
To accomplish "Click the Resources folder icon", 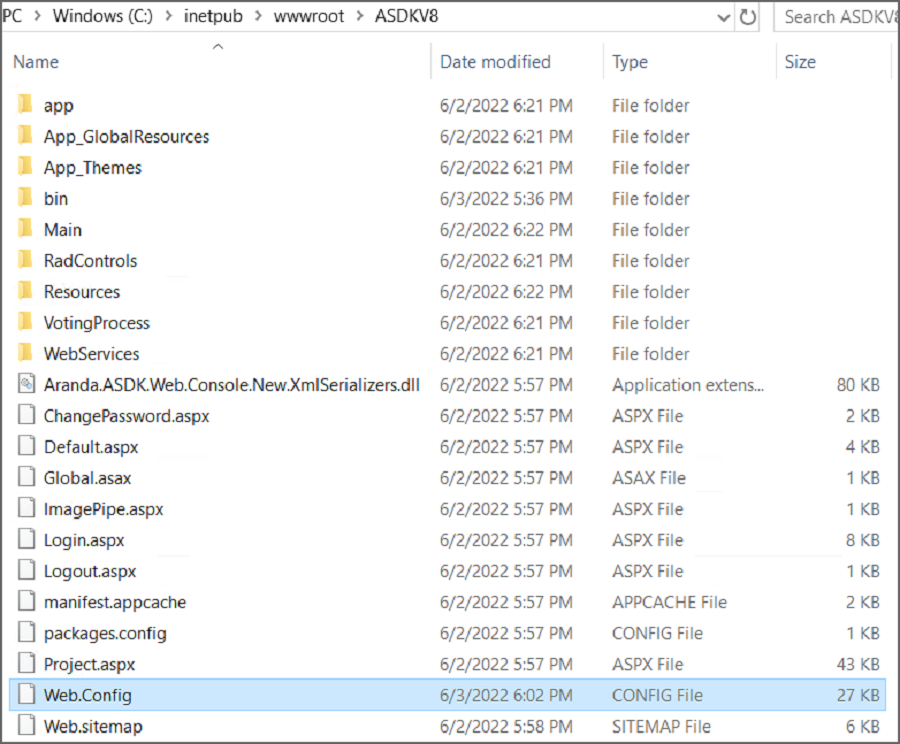I will pyautogui.click(x=25, y=290).
